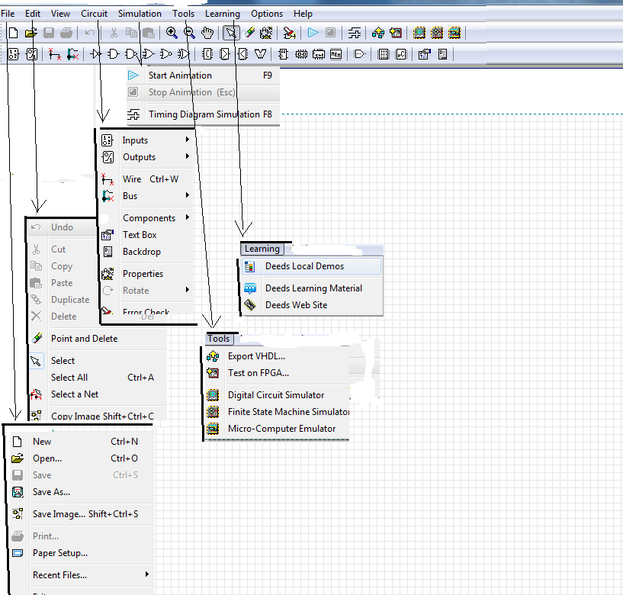The image size is (623, 595).
Task: Choose Deeds Local Demos entry
Action: tap(303, 267)
